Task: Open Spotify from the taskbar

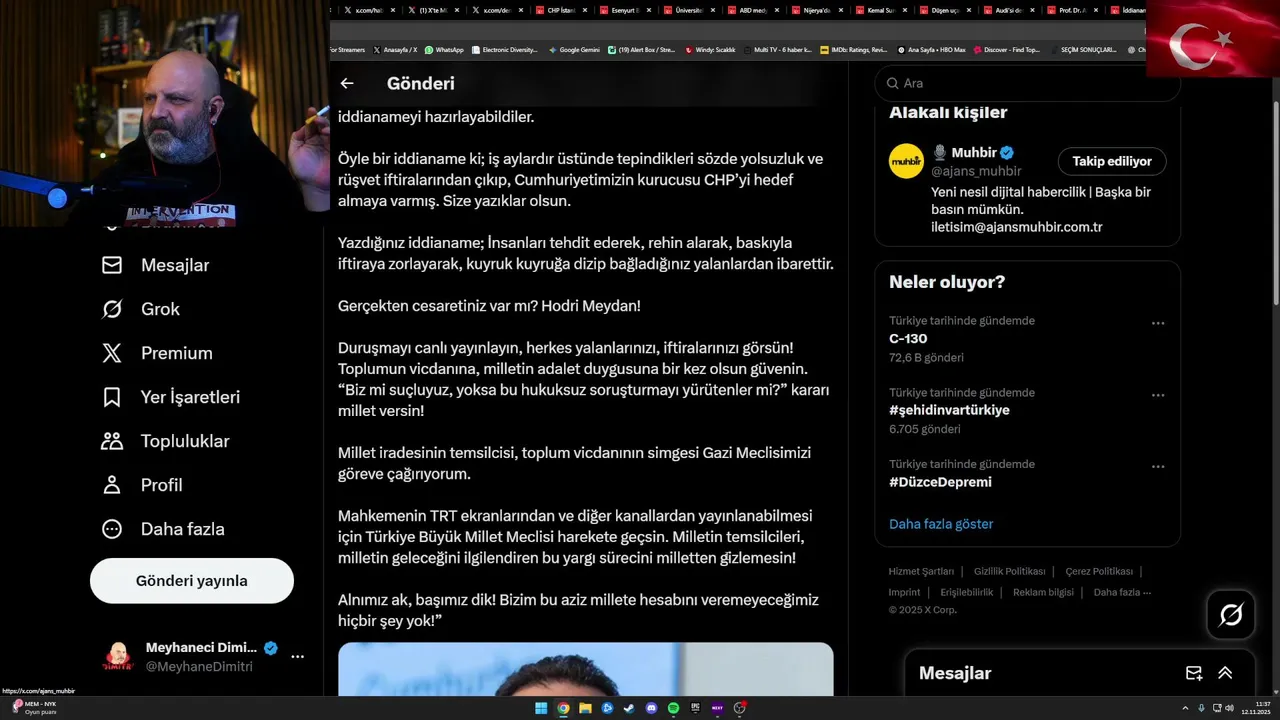Action: tap(673, 708)
